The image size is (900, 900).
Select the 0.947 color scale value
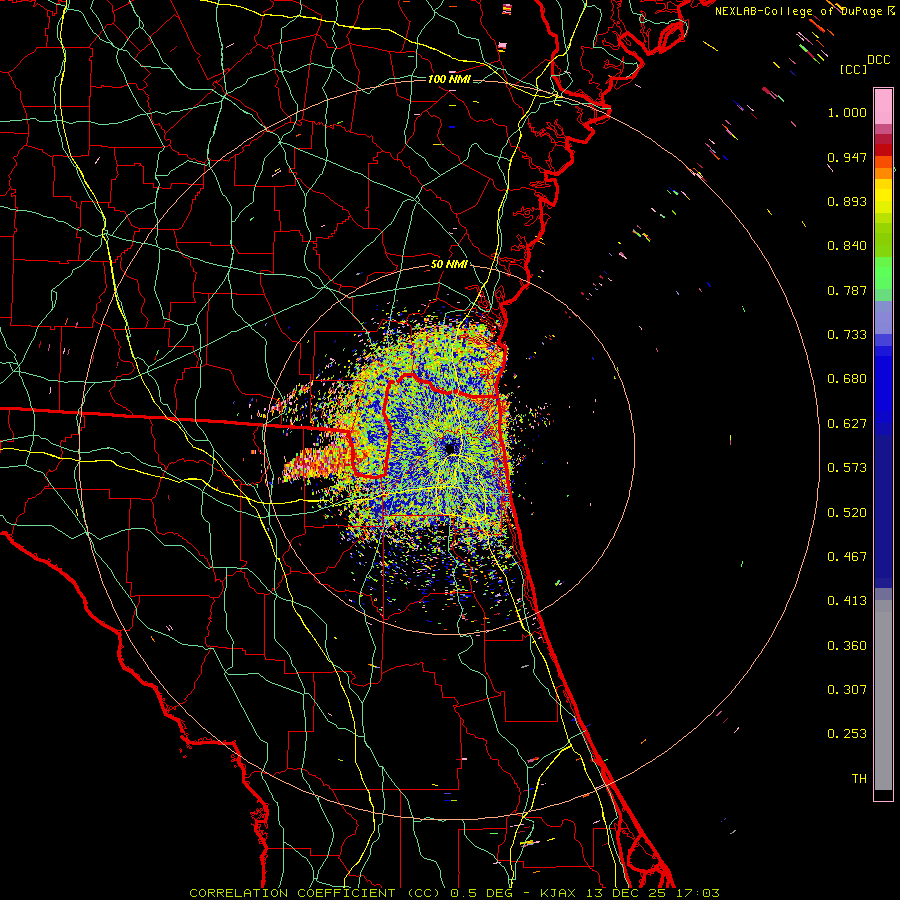[x=847, y=157]
